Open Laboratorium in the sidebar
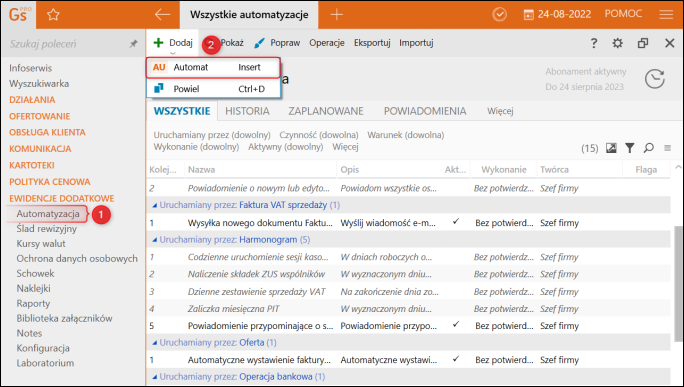The image size is (684, 387). click(45, 363)
